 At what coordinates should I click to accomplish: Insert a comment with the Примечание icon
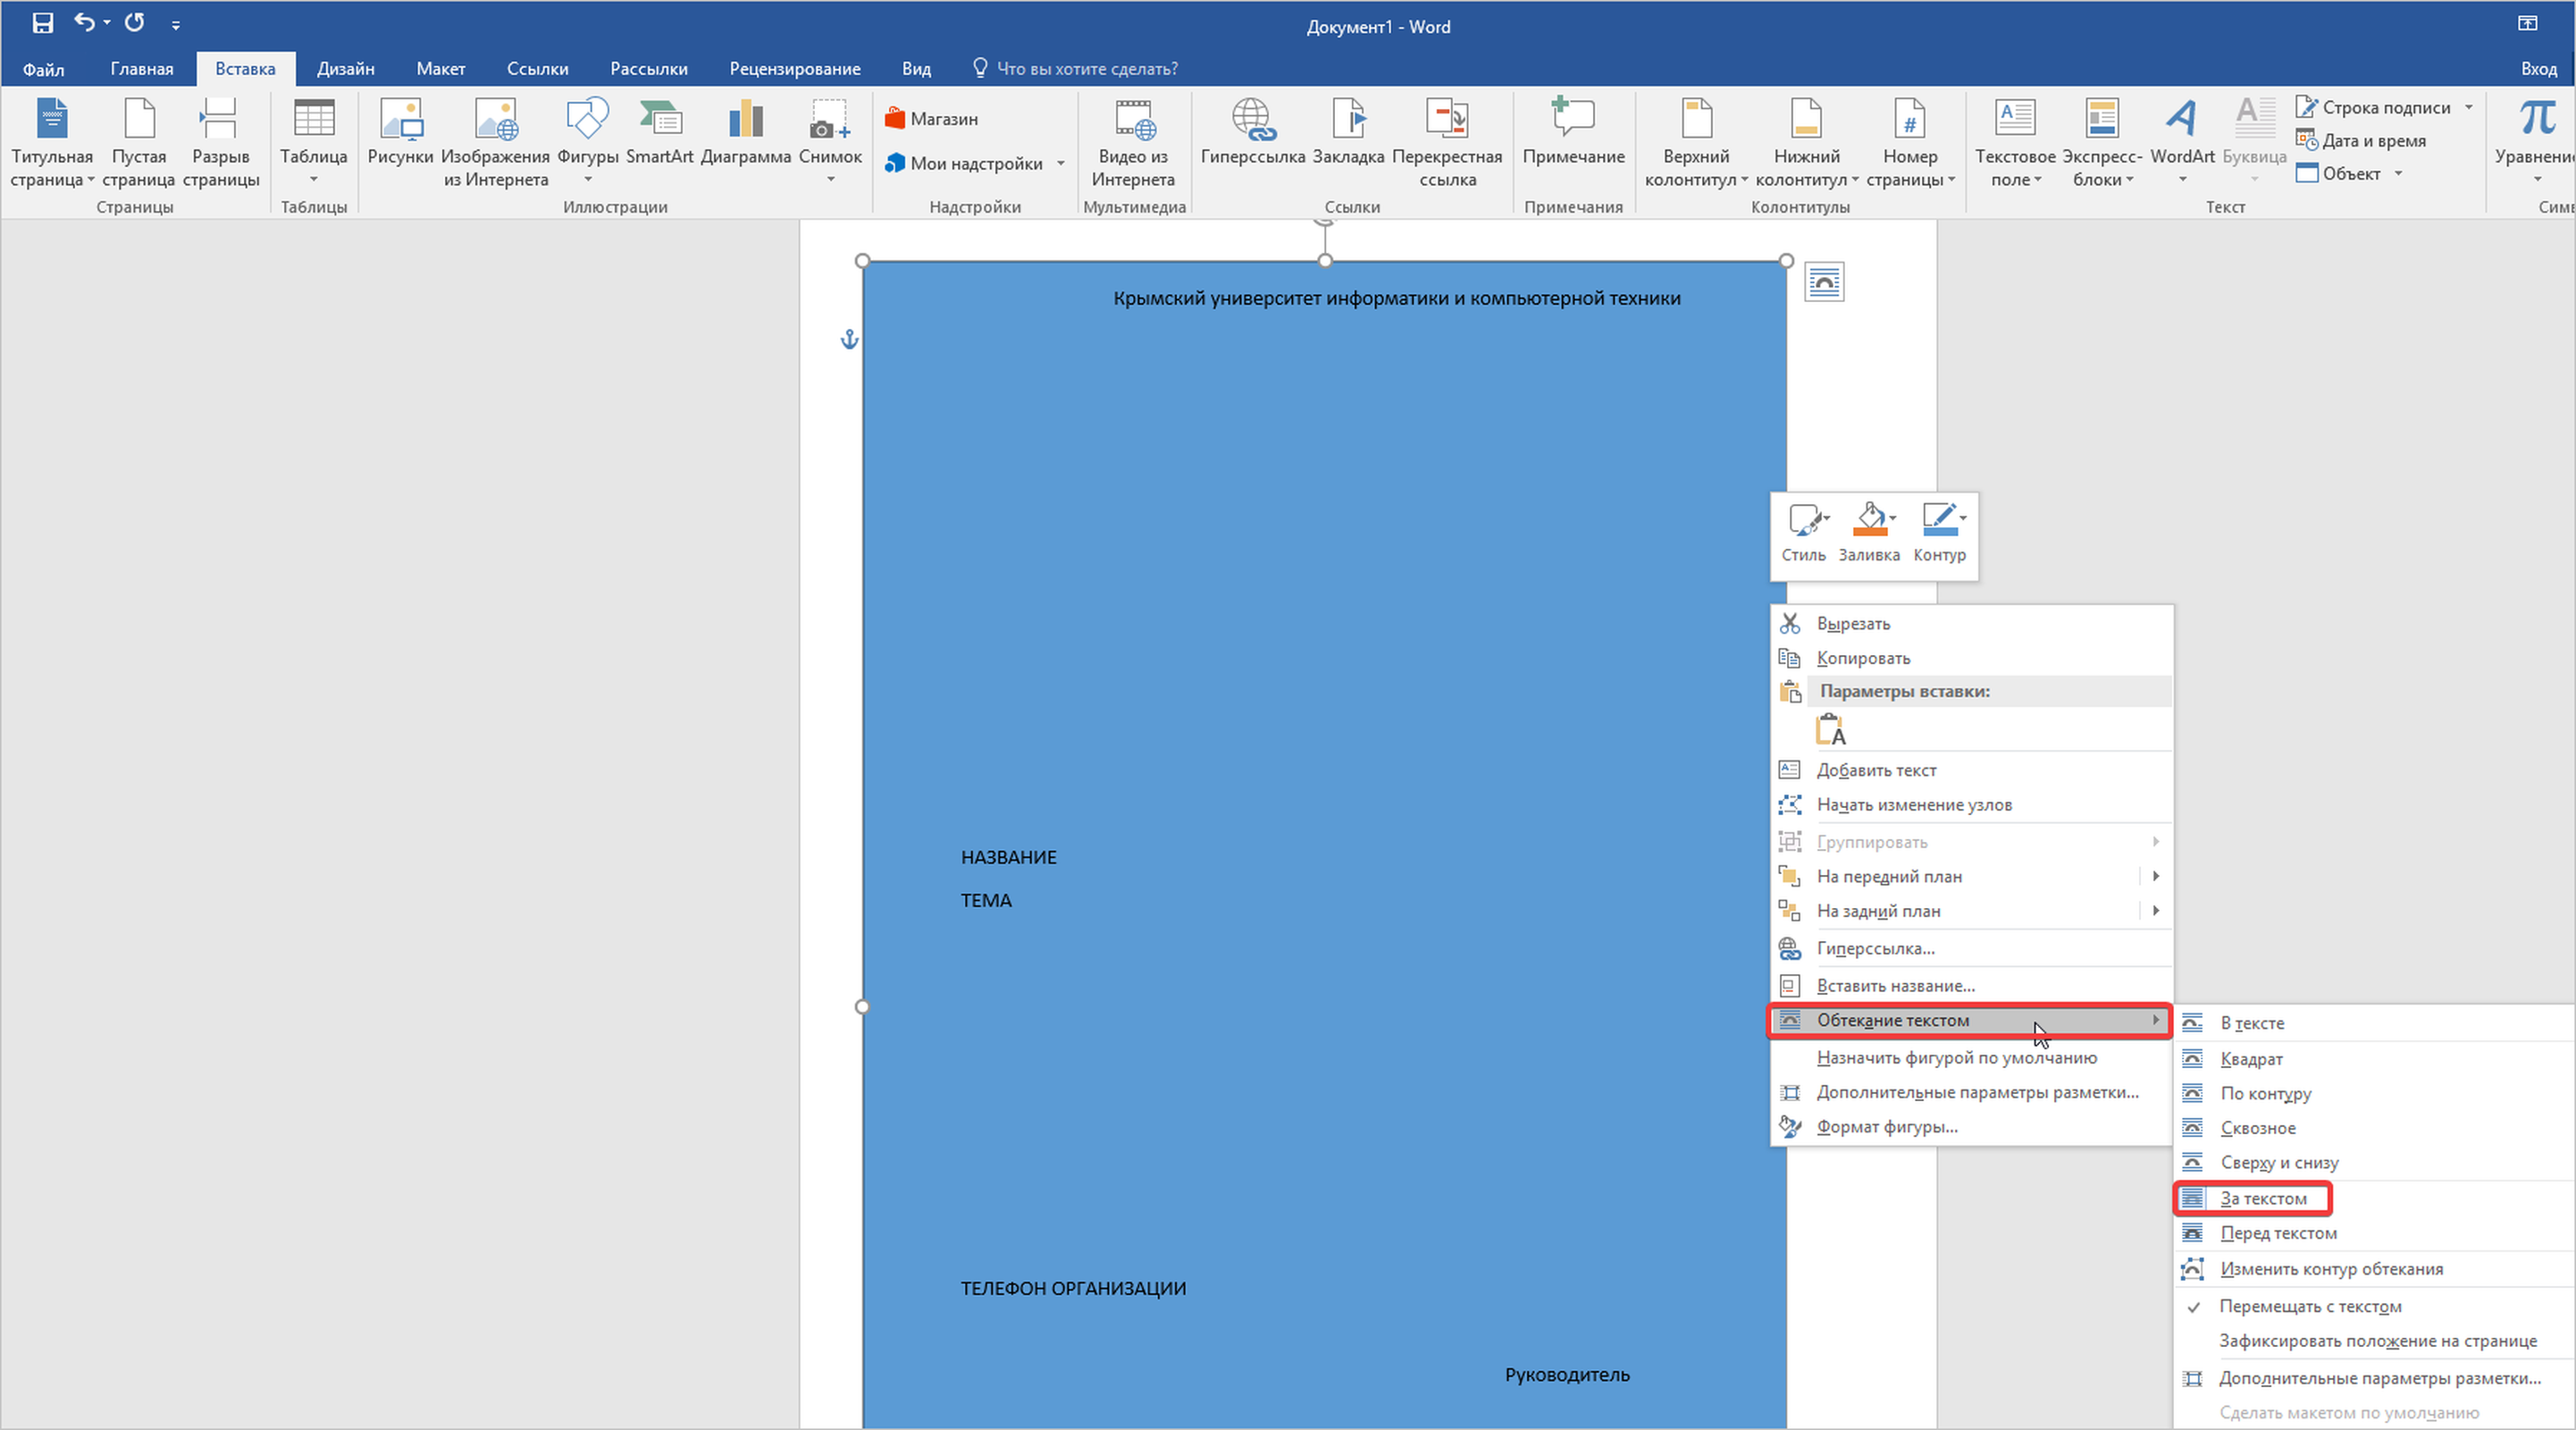point(1572,120)
